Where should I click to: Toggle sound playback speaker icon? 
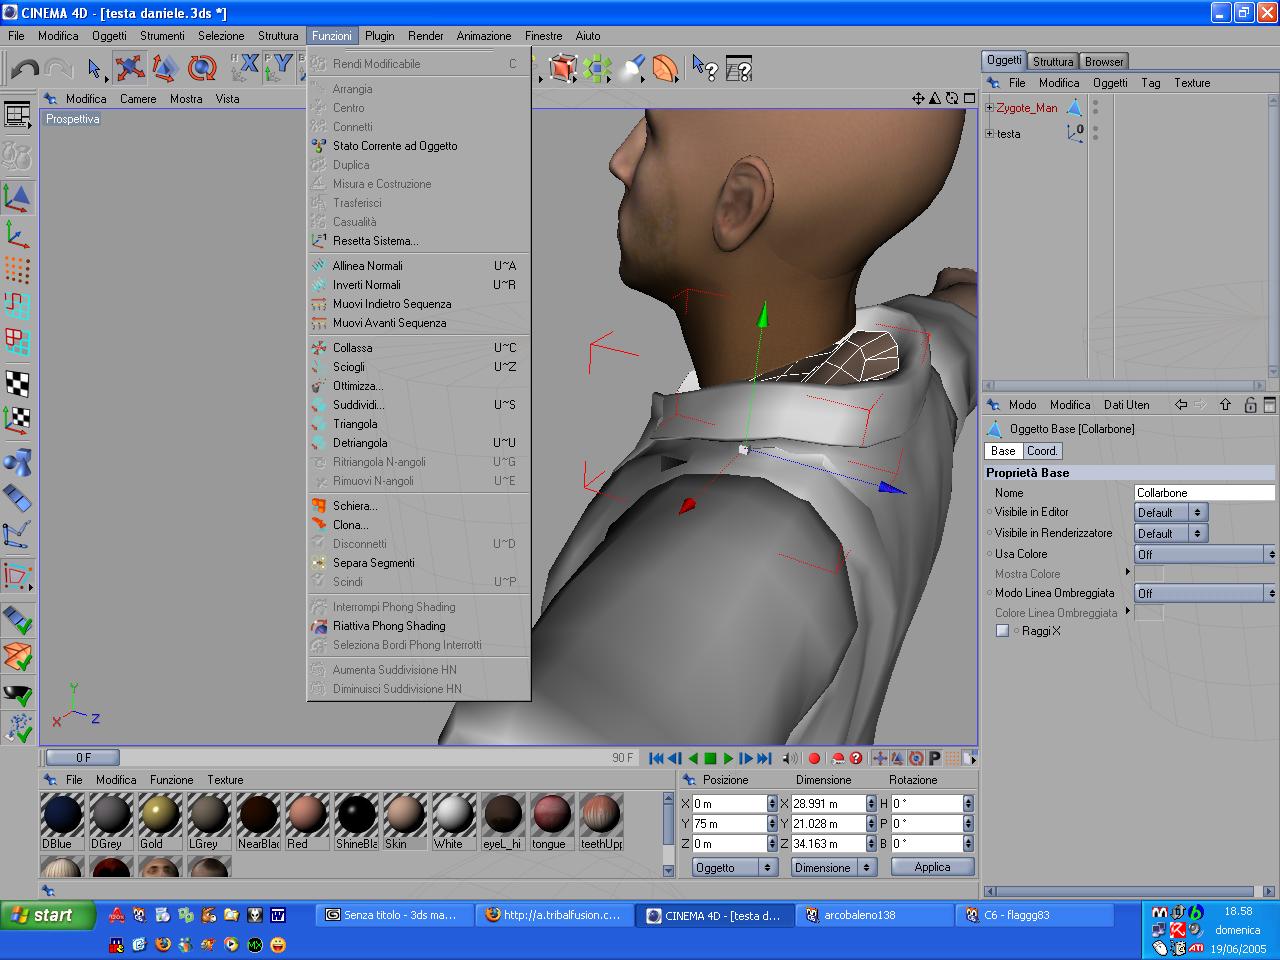tap(790, 758)
